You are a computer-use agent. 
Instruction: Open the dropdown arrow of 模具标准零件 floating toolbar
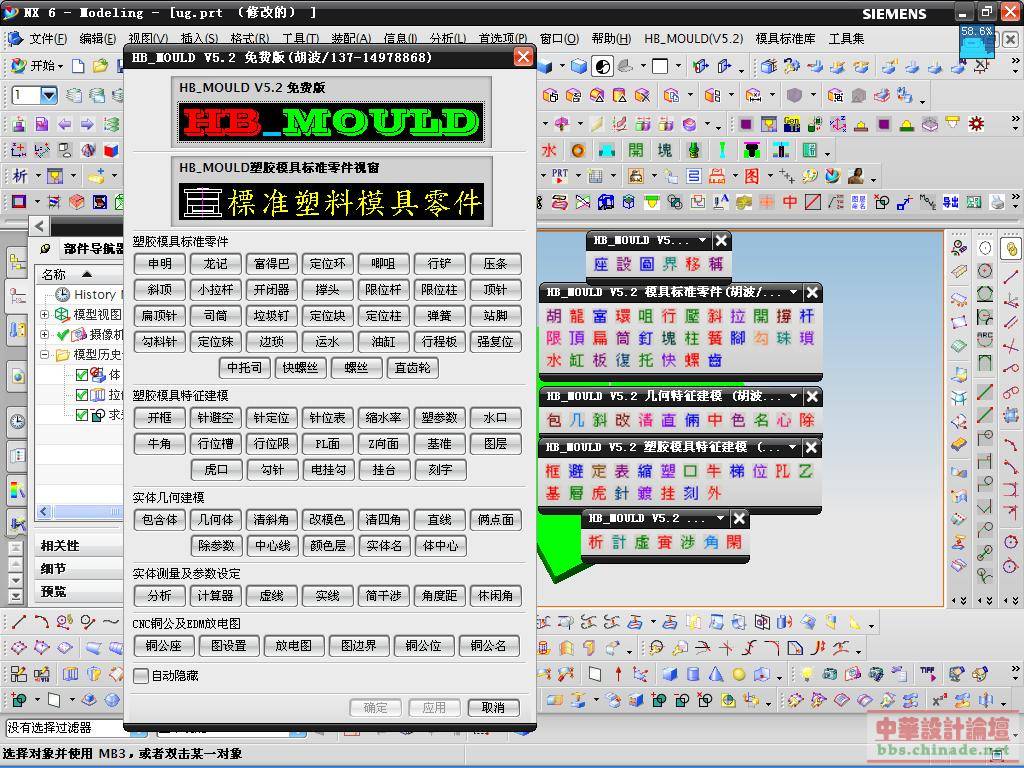[793, 293]
